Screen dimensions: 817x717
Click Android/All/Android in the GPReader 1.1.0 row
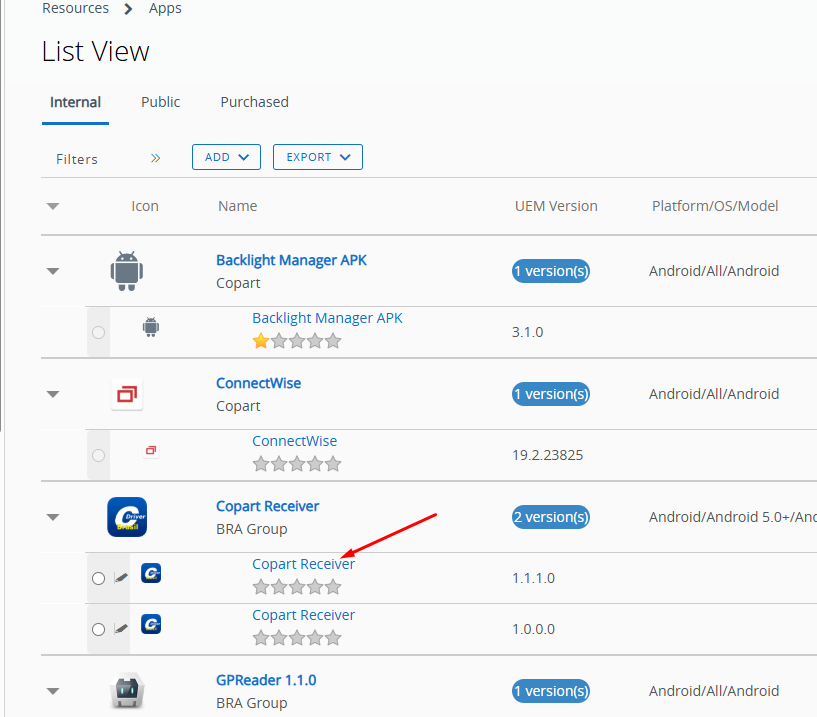pyautogui.click(x=714, y=691)
